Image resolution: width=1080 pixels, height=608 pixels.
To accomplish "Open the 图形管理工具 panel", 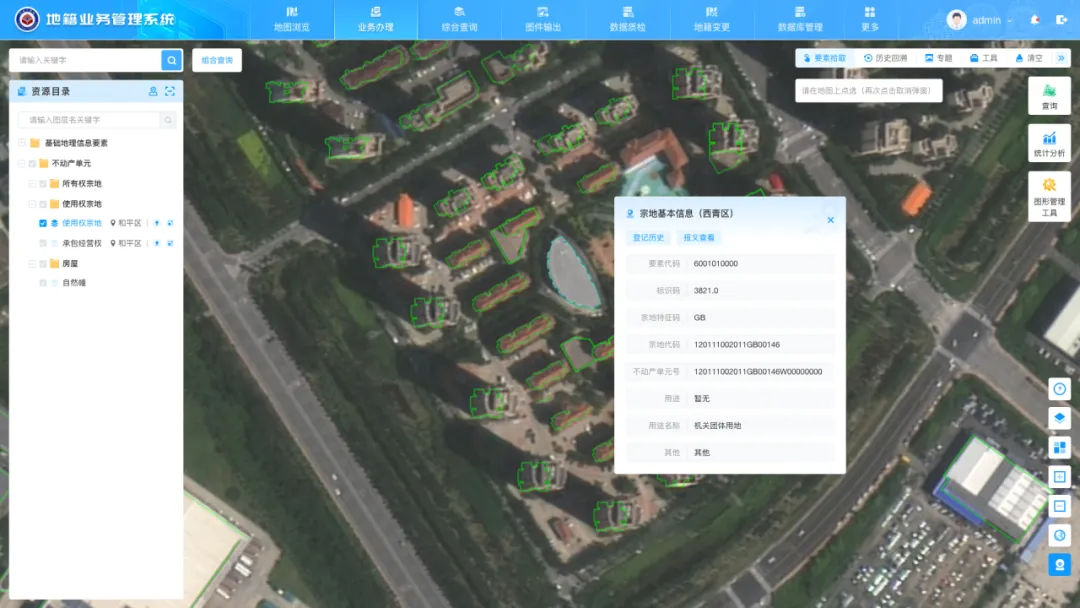I will (x=1049, y=197).
